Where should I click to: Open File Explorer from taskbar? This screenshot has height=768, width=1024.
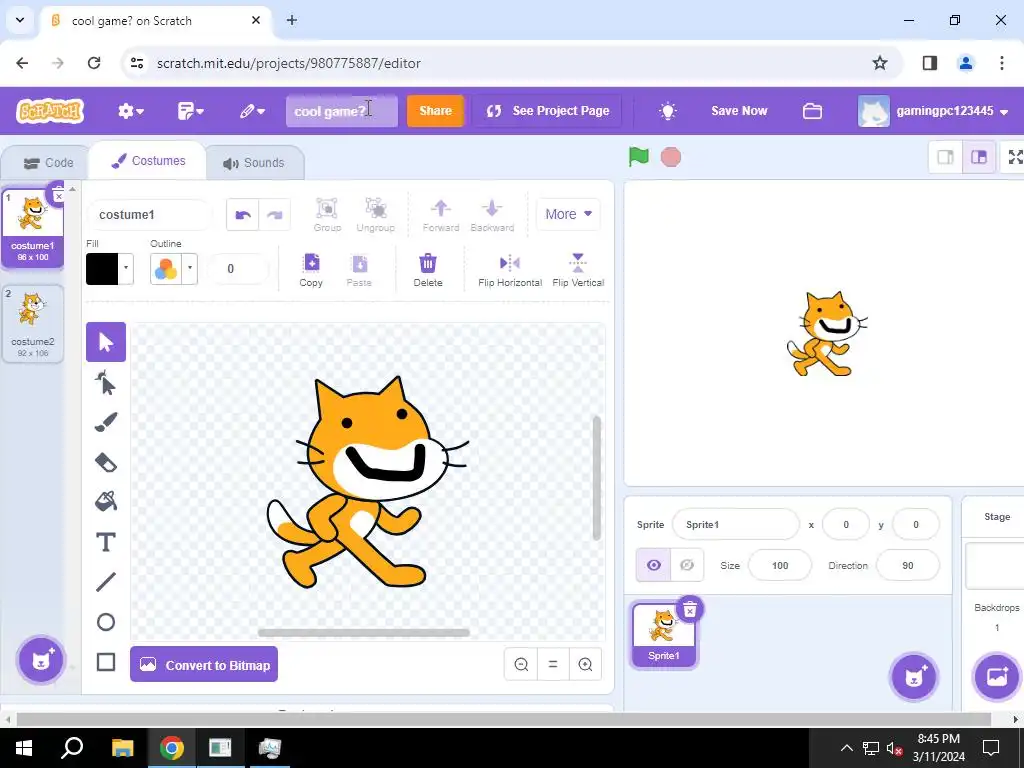point(122,748)
